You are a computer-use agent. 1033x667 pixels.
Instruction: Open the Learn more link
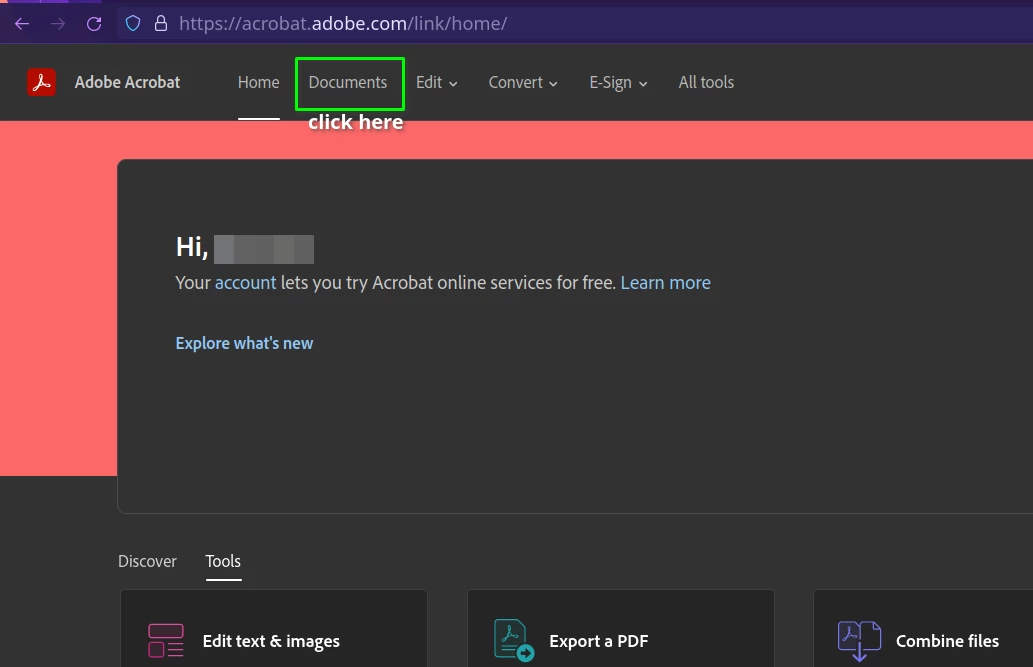665,283
